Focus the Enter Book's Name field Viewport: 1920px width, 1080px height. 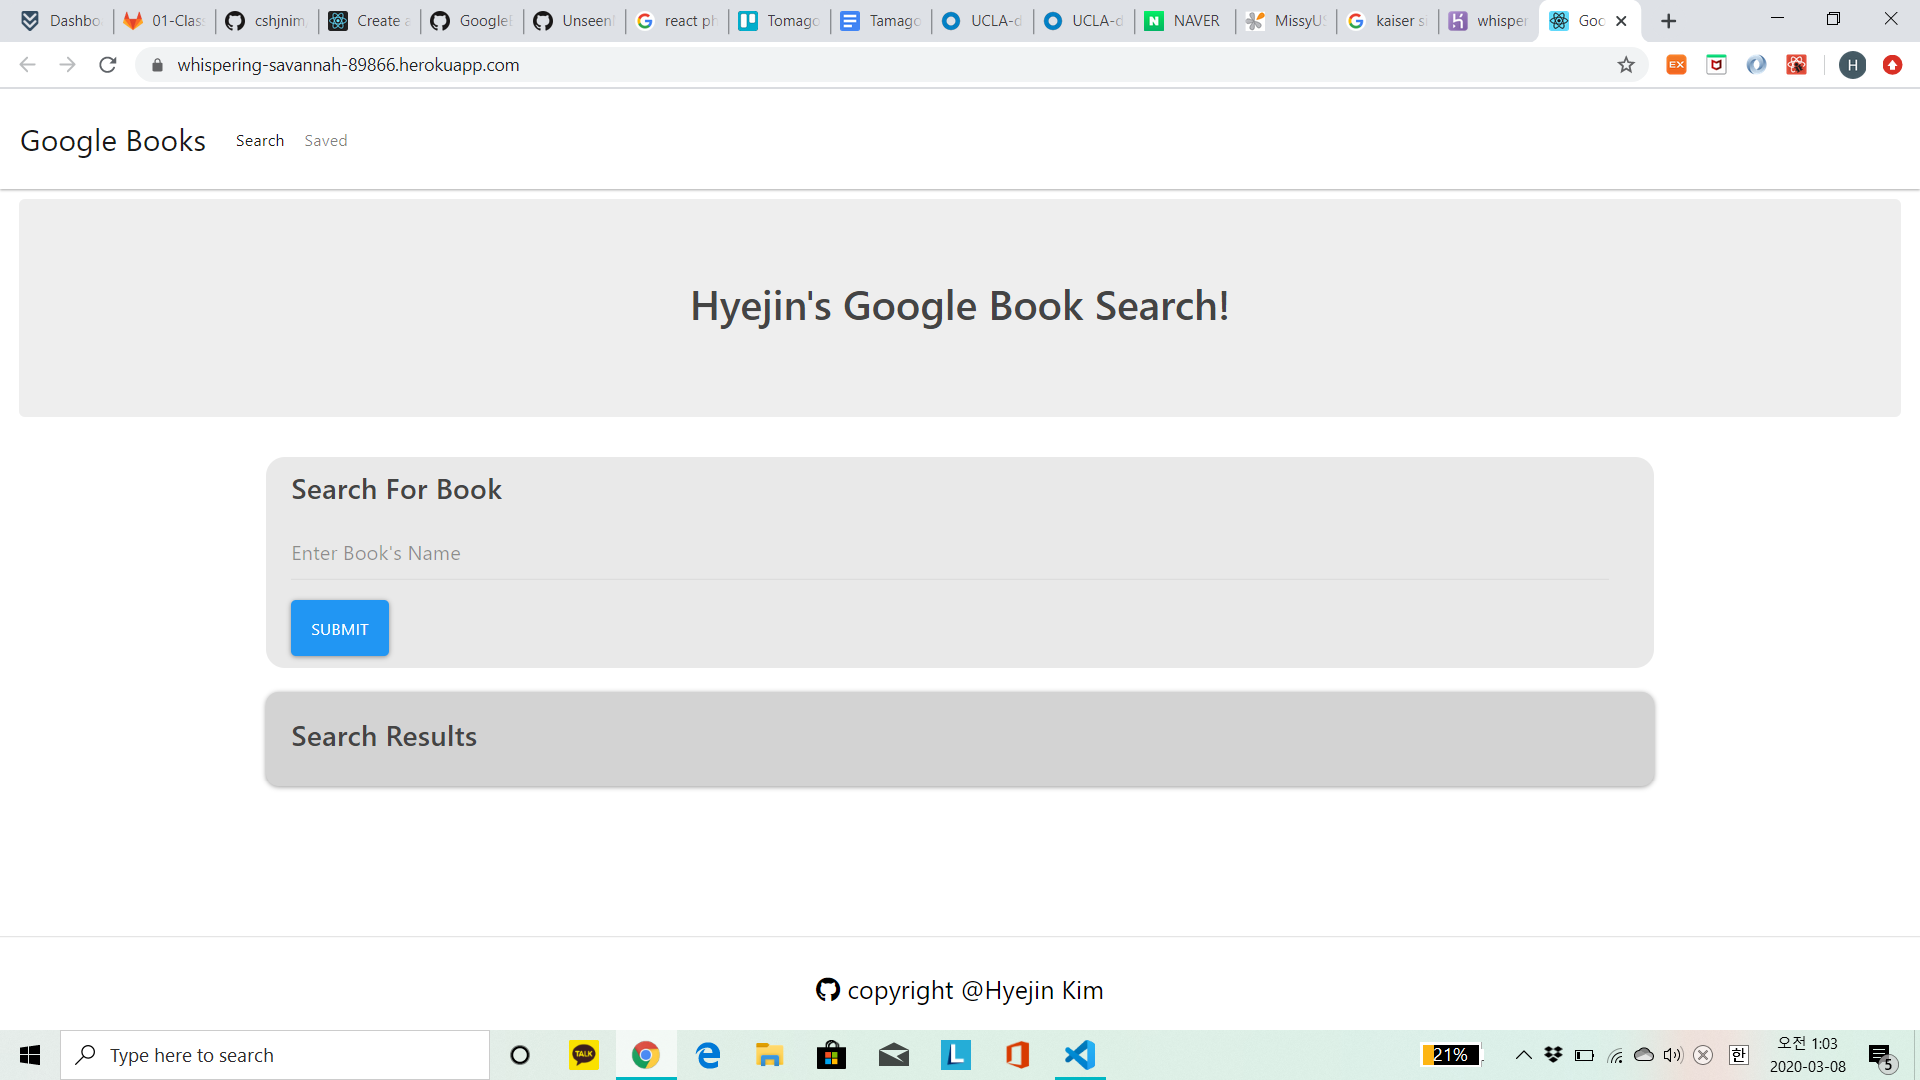949,553
